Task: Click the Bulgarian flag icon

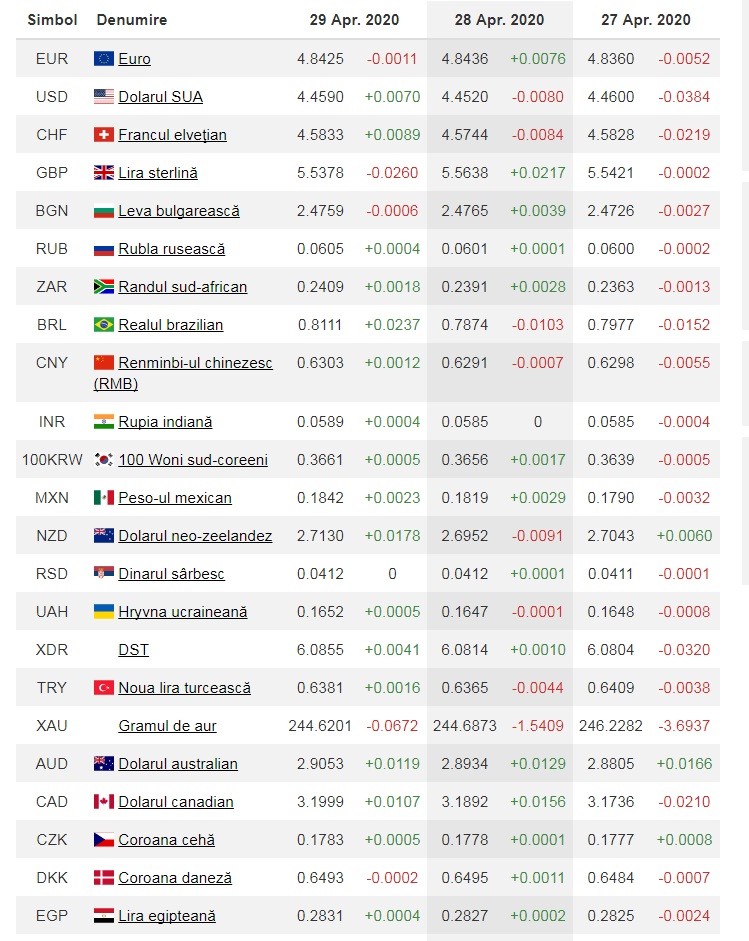Action: [x=104, y=211]
